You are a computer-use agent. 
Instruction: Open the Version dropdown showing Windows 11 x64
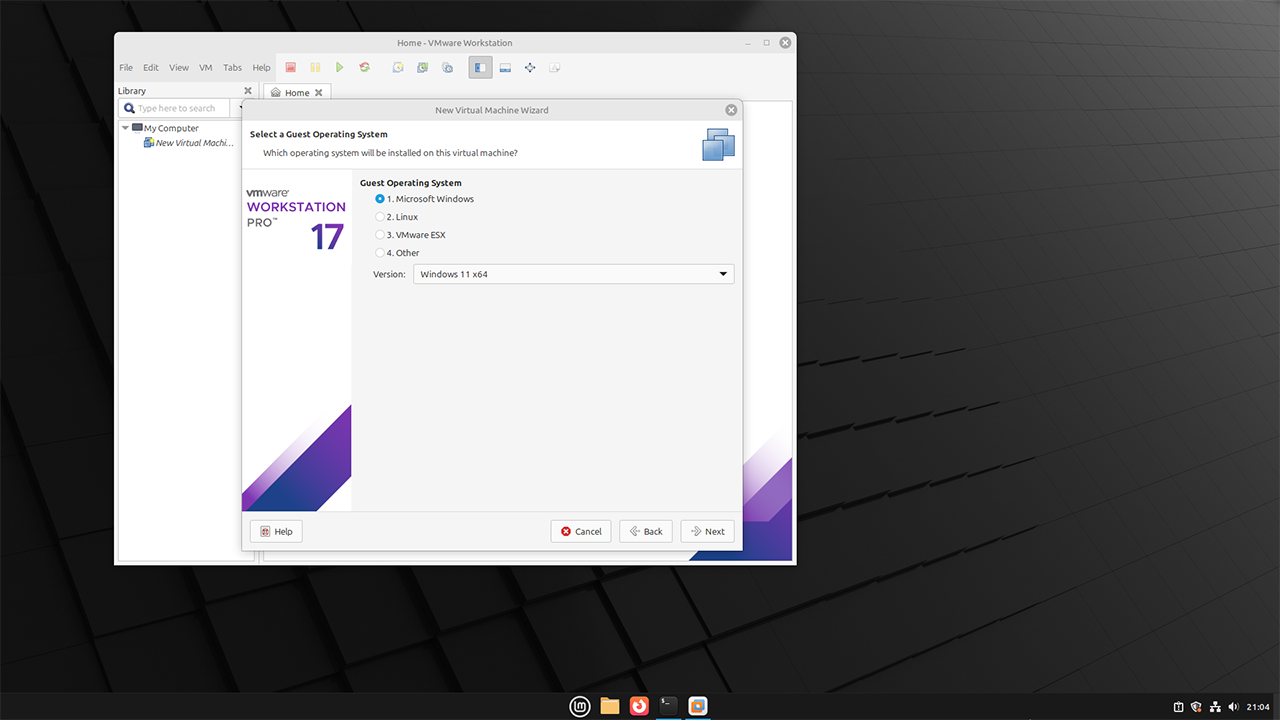(x=573, y=274)
